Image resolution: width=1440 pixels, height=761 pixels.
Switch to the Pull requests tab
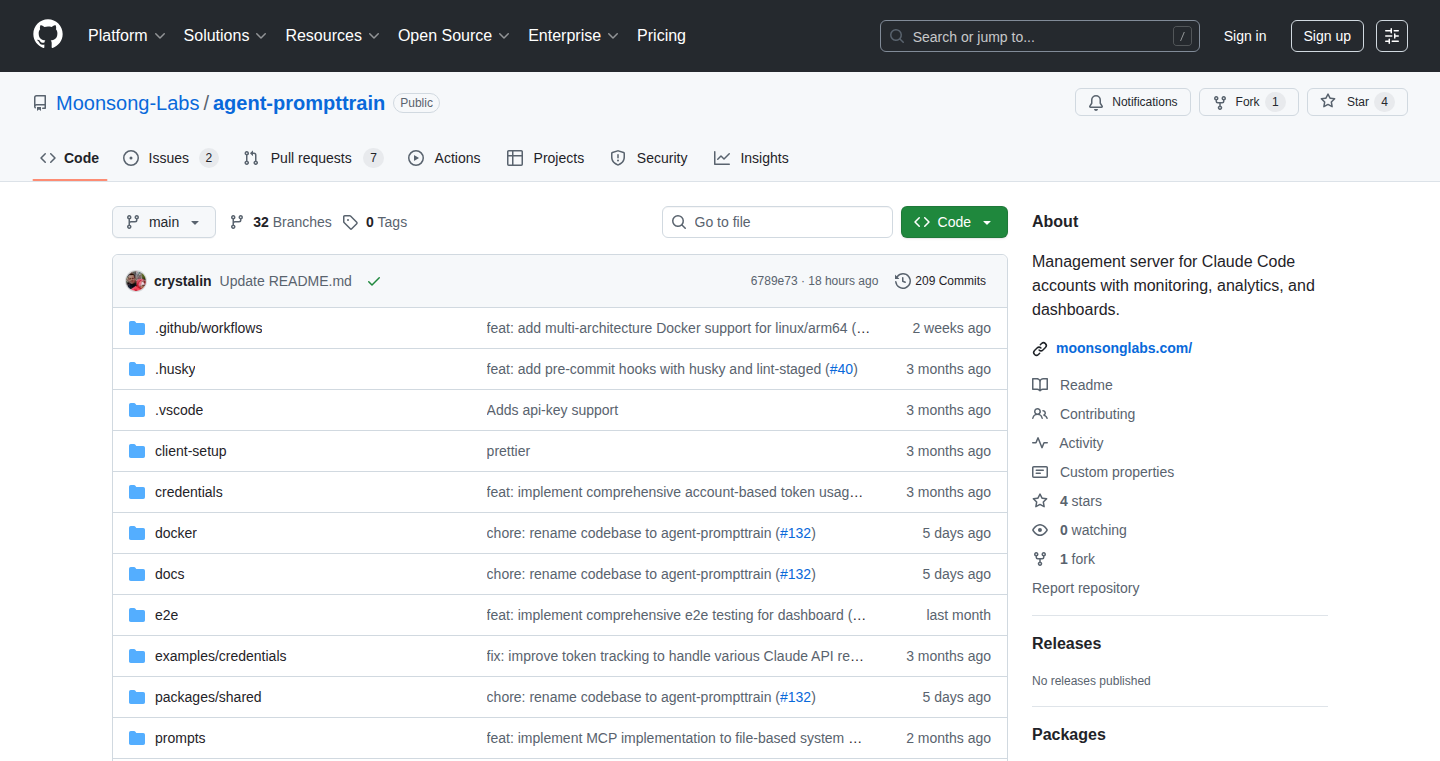pos(313,158)
